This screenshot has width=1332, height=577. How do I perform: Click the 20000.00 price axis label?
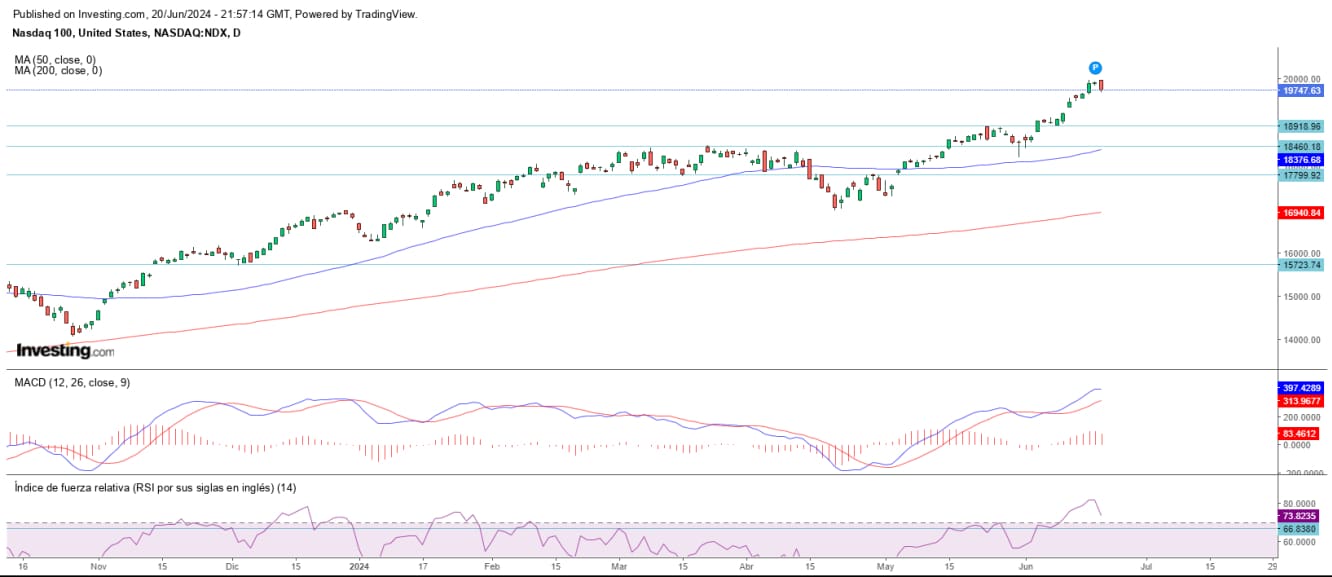pos(1301,79)
